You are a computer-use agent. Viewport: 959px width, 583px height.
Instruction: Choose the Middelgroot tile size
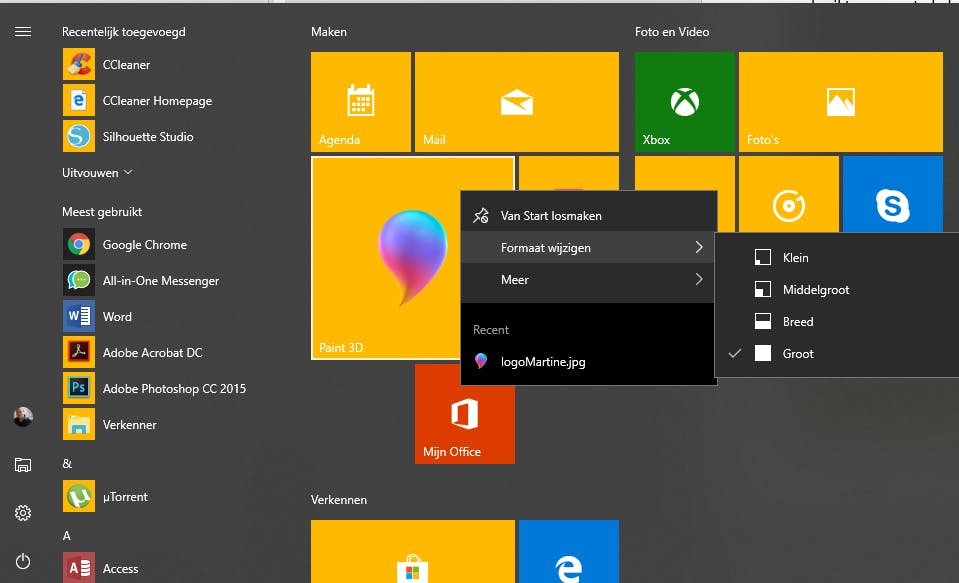click(x=815, y=290)
